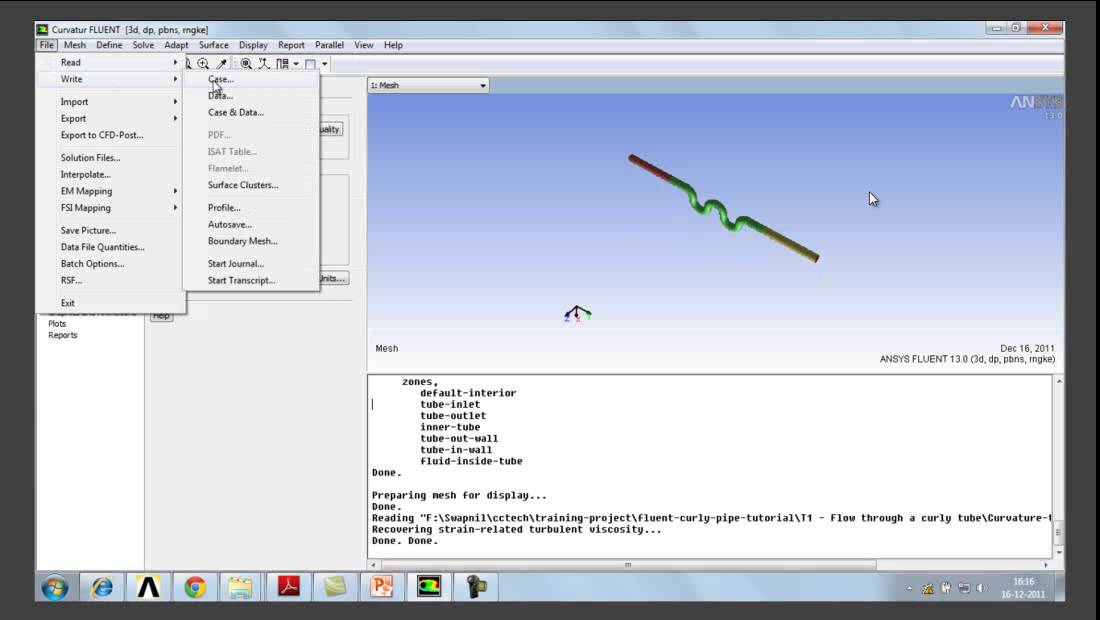The image size is (1100, 620).
Task: Expand the Read submenu
Action: click(x=111, y=62)
